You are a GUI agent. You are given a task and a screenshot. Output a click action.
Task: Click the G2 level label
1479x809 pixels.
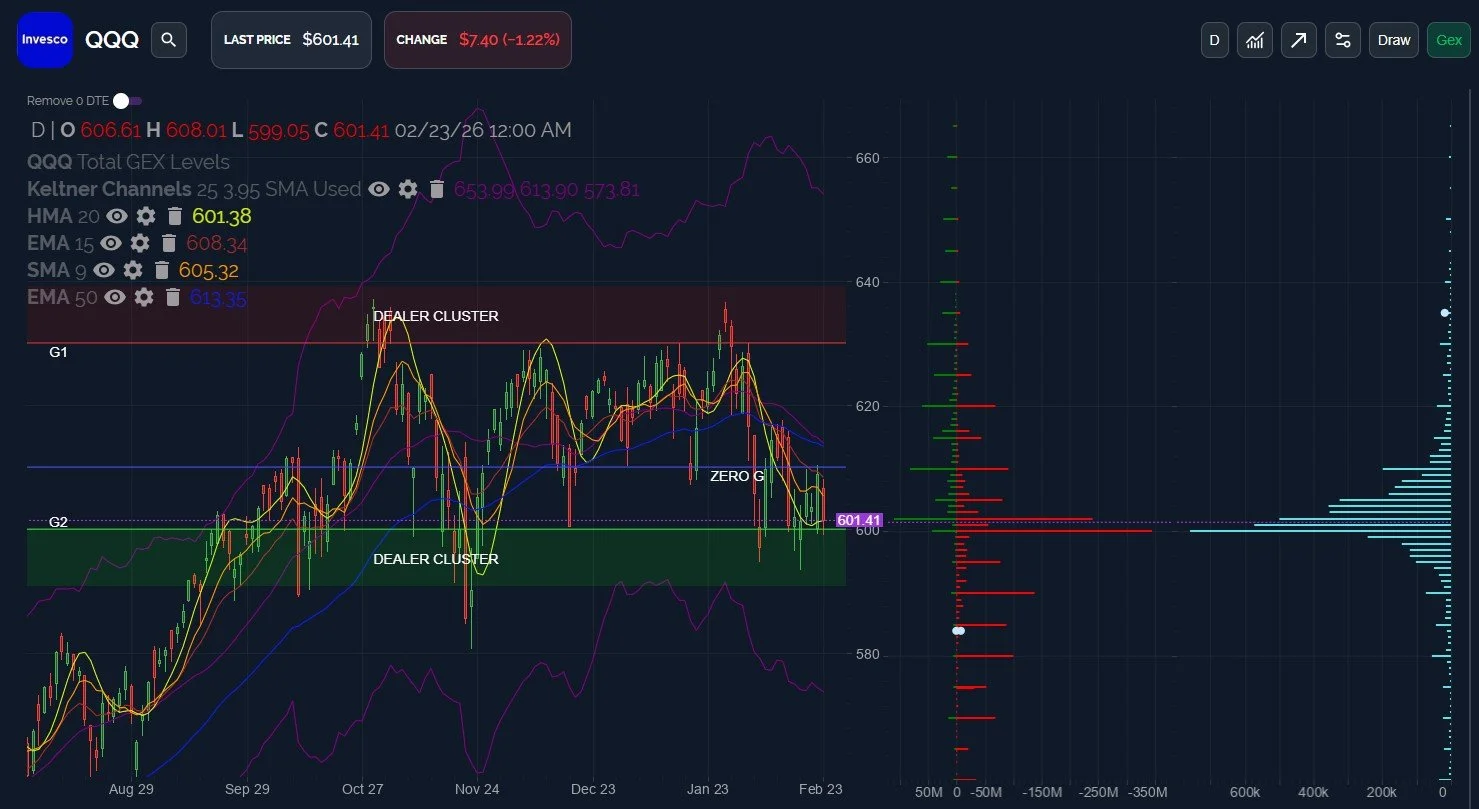(58, 522)
